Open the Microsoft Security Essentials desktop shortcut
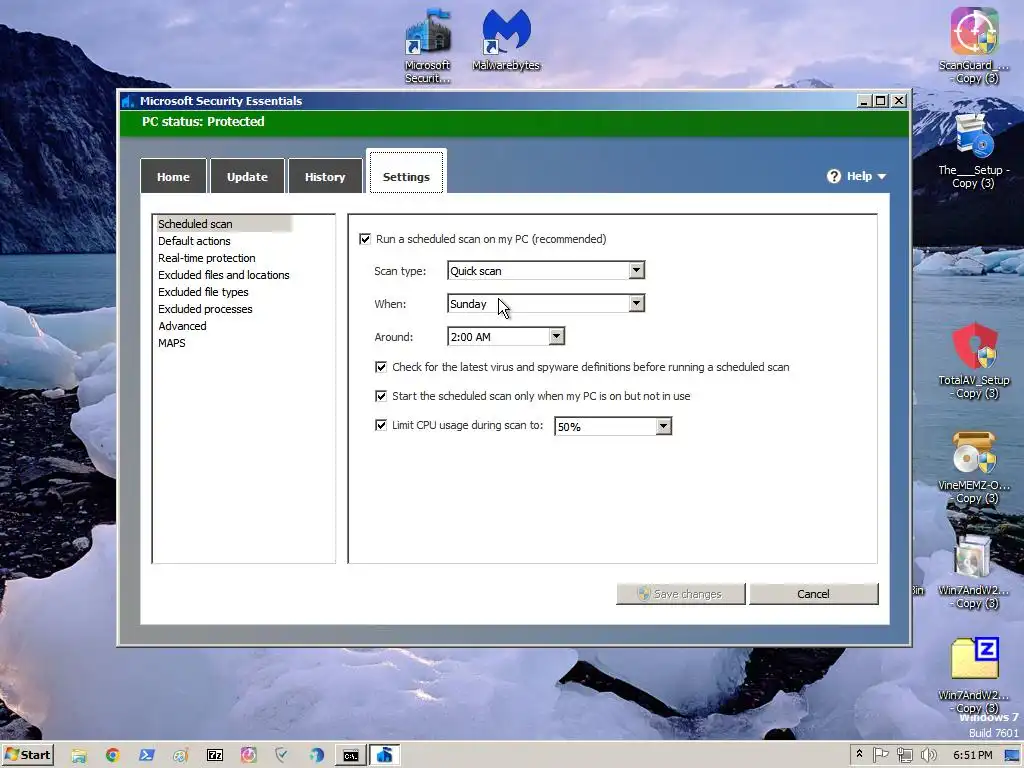1024x768 pixels. click(428, 46)
